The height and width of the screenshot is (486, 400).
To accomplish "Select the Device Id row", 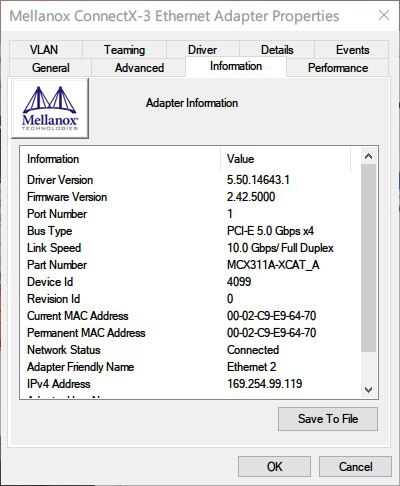I will (190, 282).
